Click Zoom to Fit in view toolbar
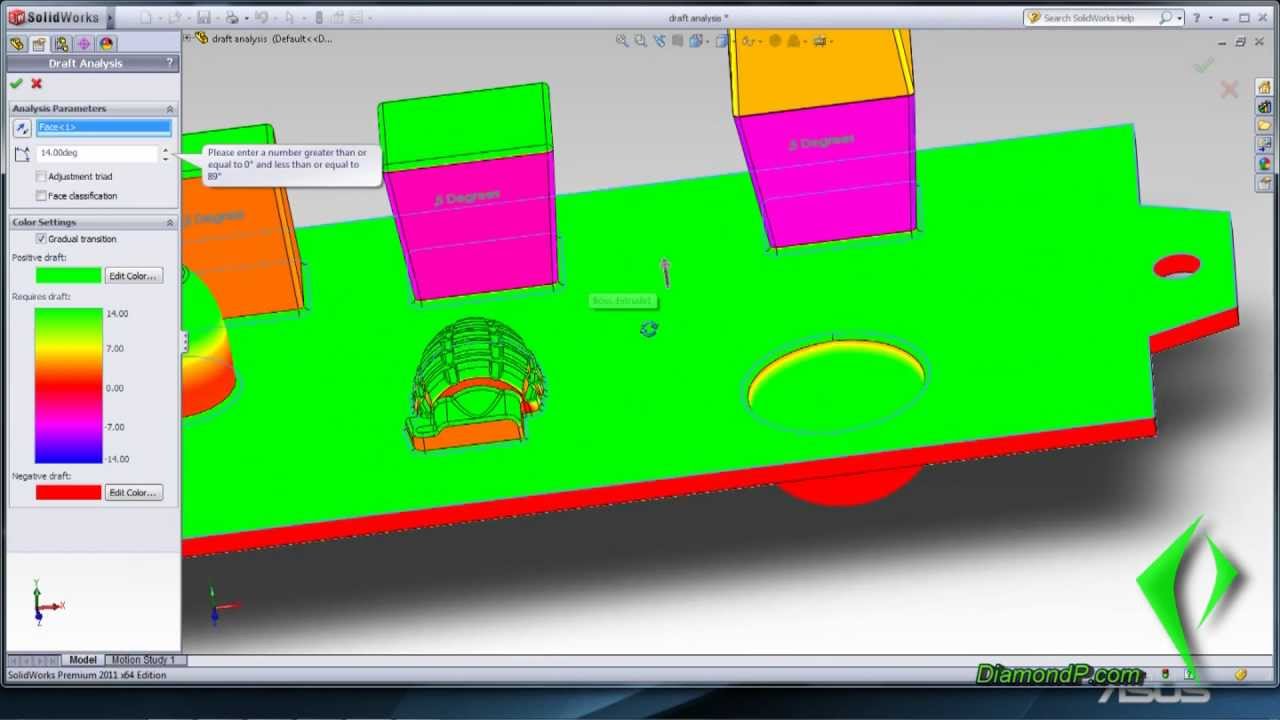The width and height of the screenshot is (1280, 720). (622, 41)
